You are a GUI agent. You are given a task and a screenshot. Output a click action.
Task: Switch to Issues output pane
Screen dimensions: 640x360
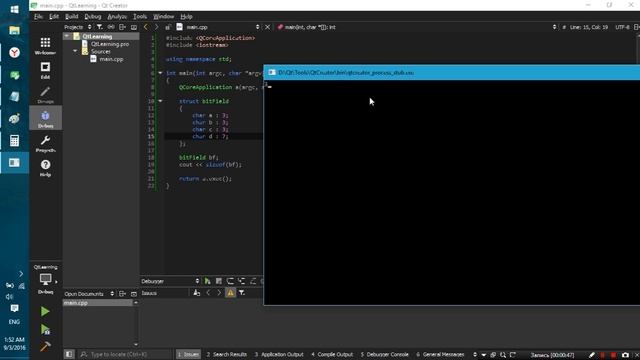(188, 354)
